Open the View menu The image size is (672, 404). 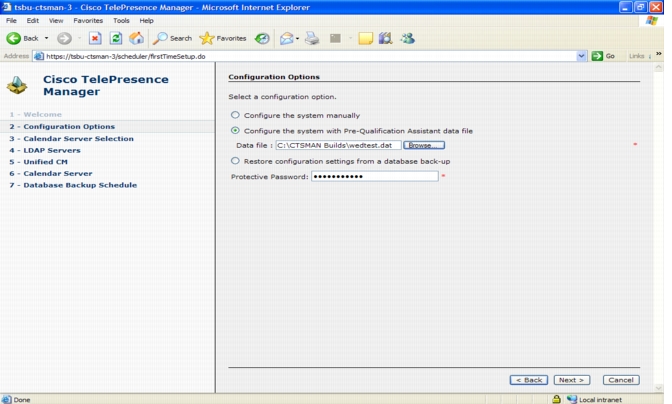click(56, 21)
